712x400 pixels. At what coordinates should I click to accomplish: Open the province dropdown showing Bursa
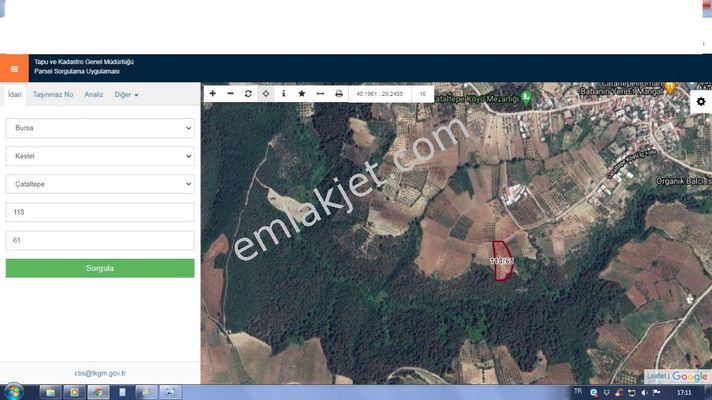[x=100, y=128]
